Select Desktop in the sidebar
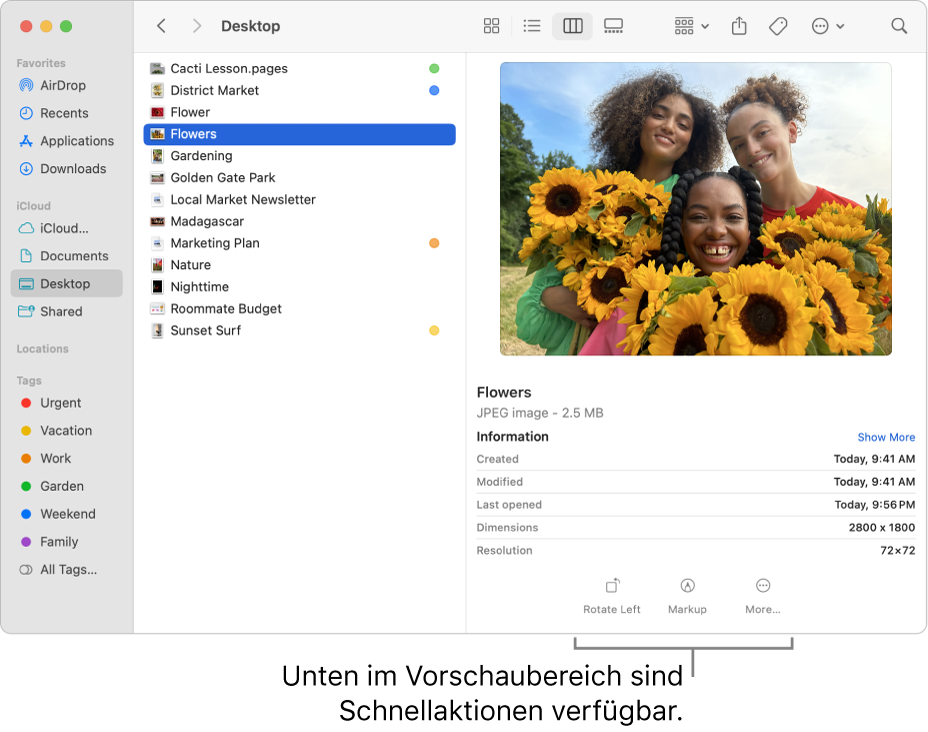The width and height of the screenshot is (928, 732). pyautogui.click(x=66, y=283)
